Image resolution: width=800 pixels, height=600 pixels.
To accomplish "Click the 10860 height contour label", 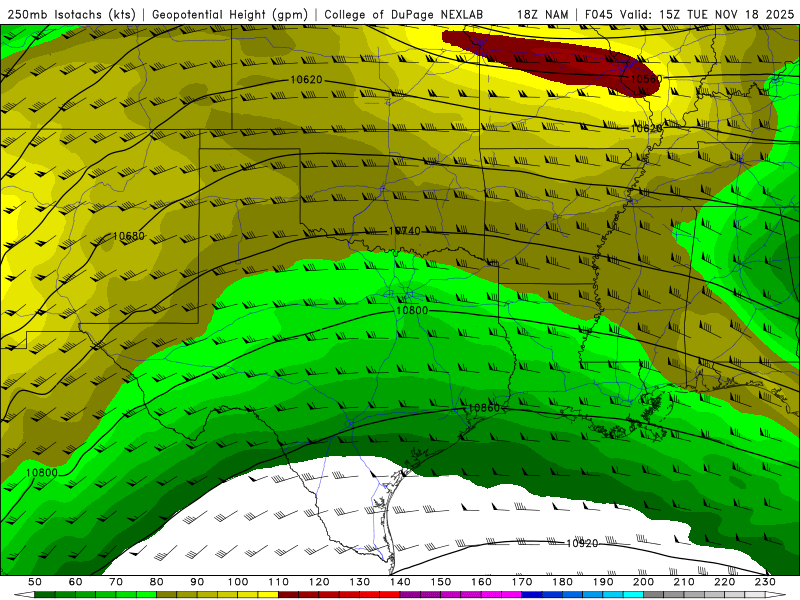I will coord(484,408).
